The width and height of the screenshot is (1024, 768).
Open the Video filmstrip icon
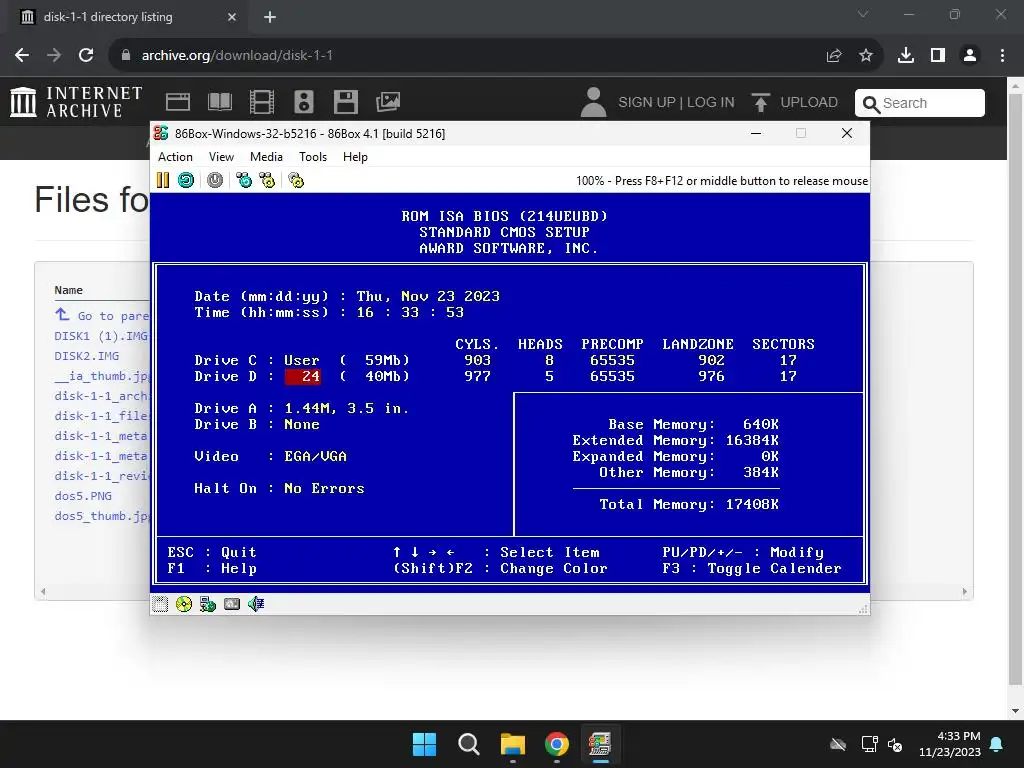point(262,102)
